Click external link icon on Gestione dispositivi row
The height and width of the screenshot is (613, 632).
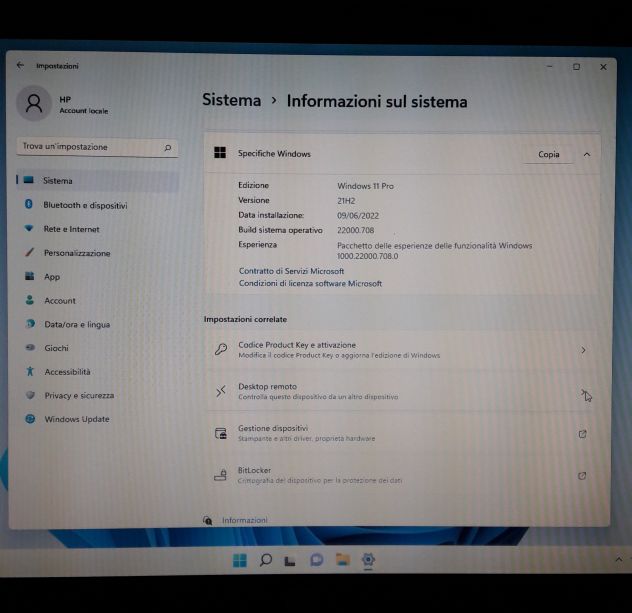[x=582, y=434]
